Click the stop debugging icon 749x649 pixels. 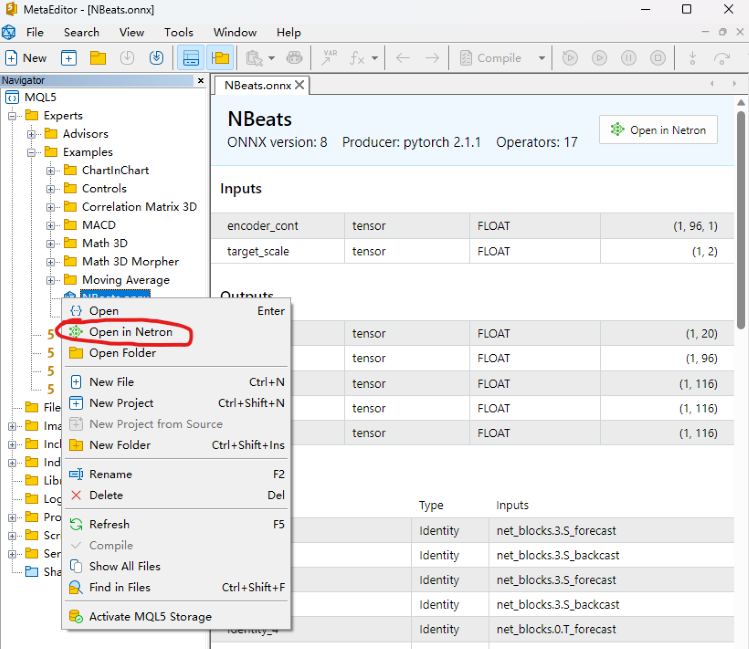[x=658, y=58]
